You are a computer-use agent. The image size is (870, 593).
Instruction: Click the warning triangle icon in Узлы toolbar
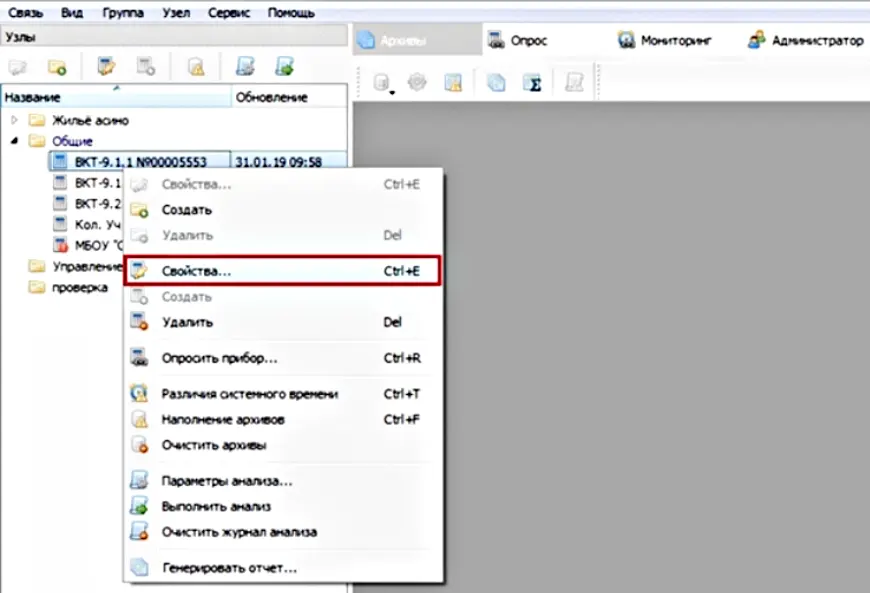(196, 67)
